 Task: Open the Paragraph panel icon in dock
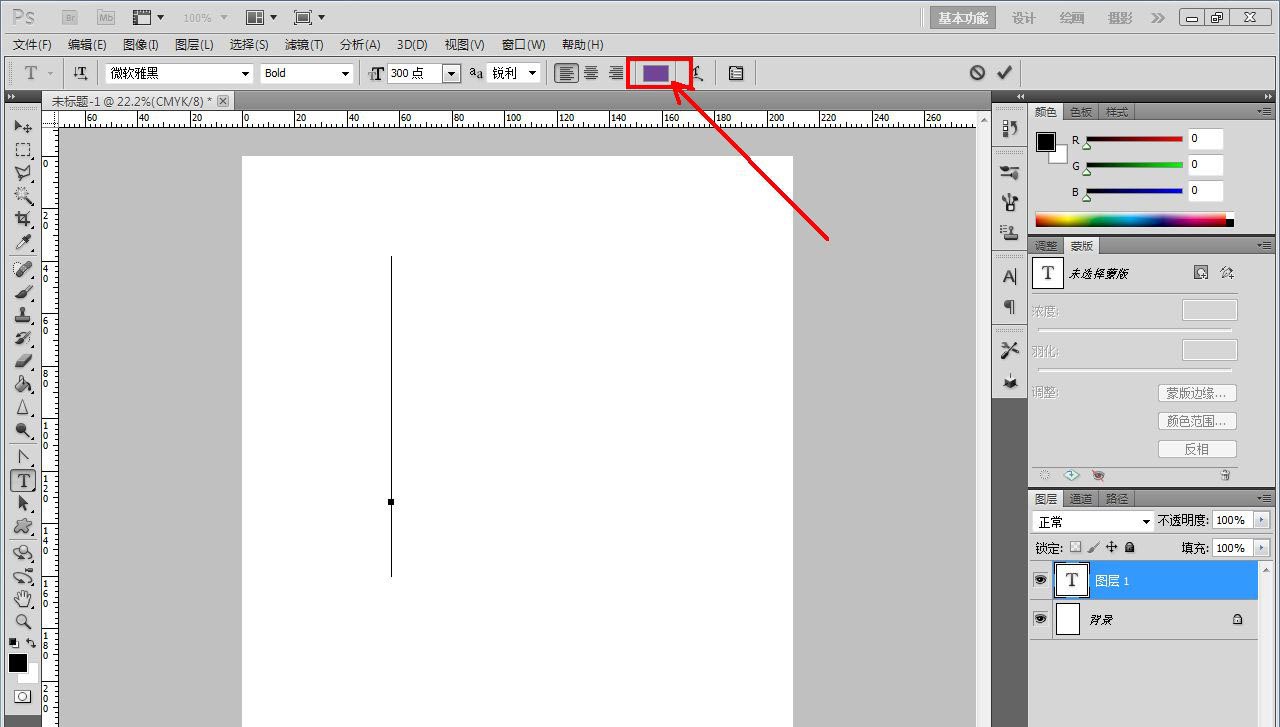(1009, 307)
